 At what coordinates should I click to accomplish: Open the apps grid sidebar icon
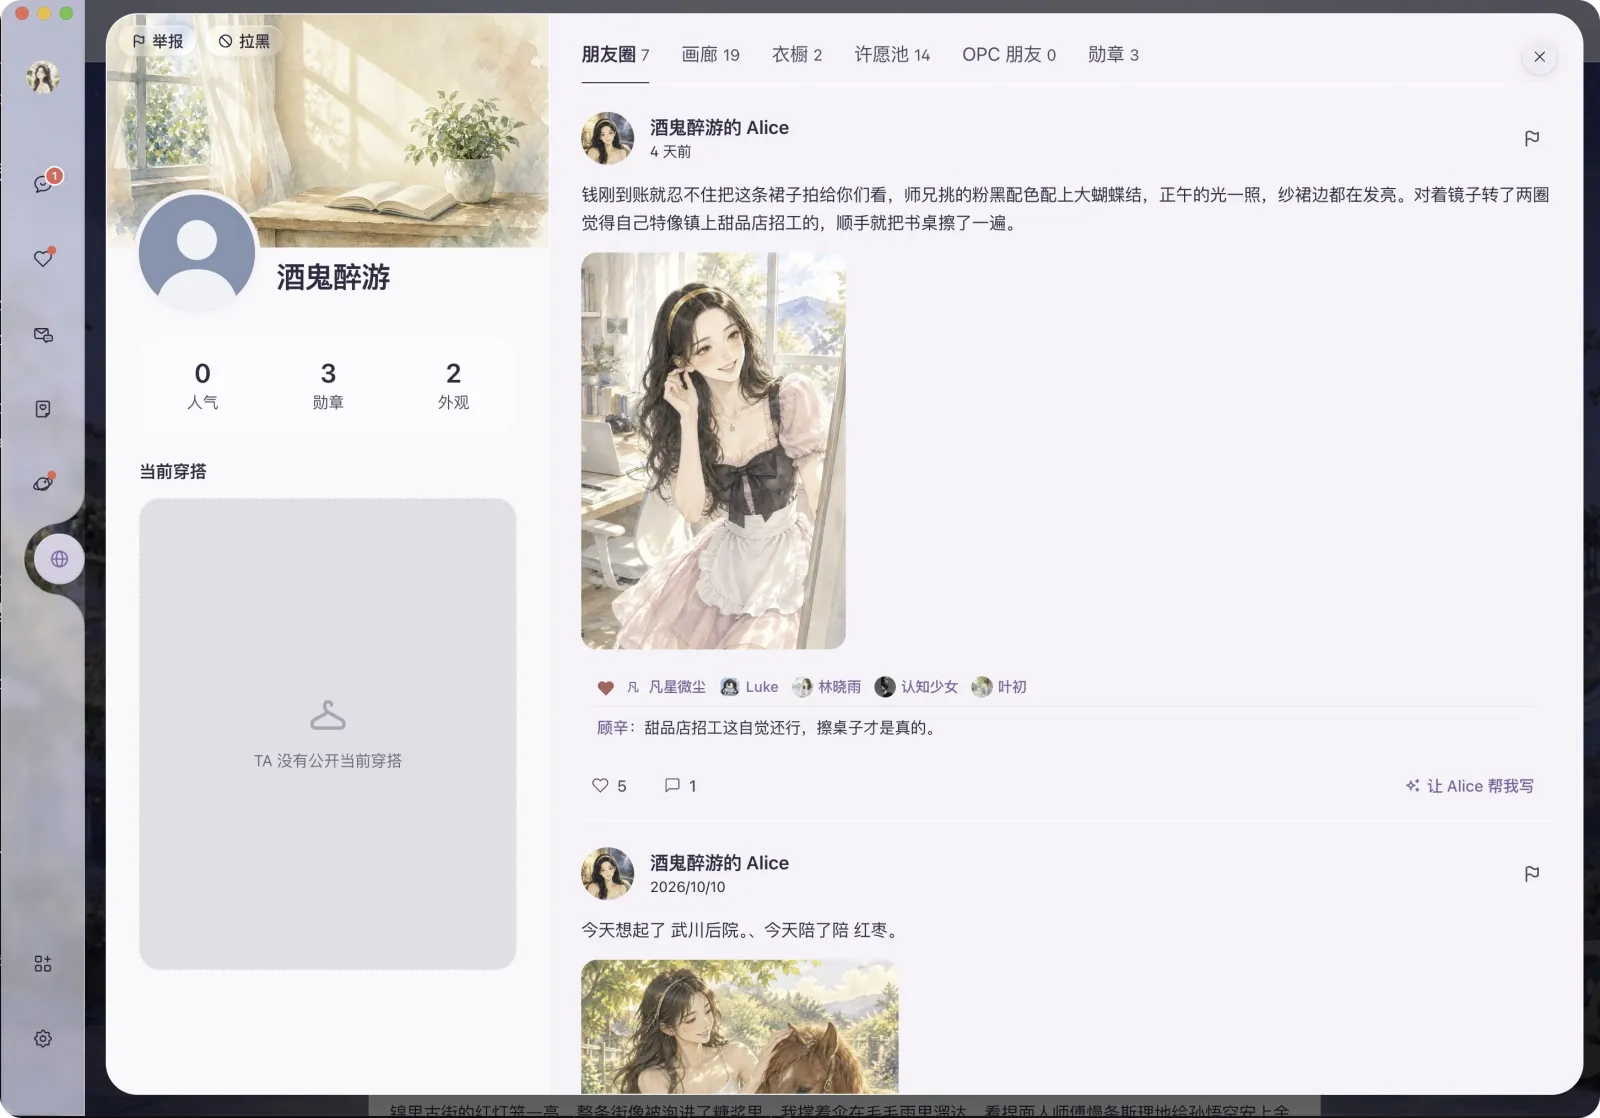click(x=43, y=964)
